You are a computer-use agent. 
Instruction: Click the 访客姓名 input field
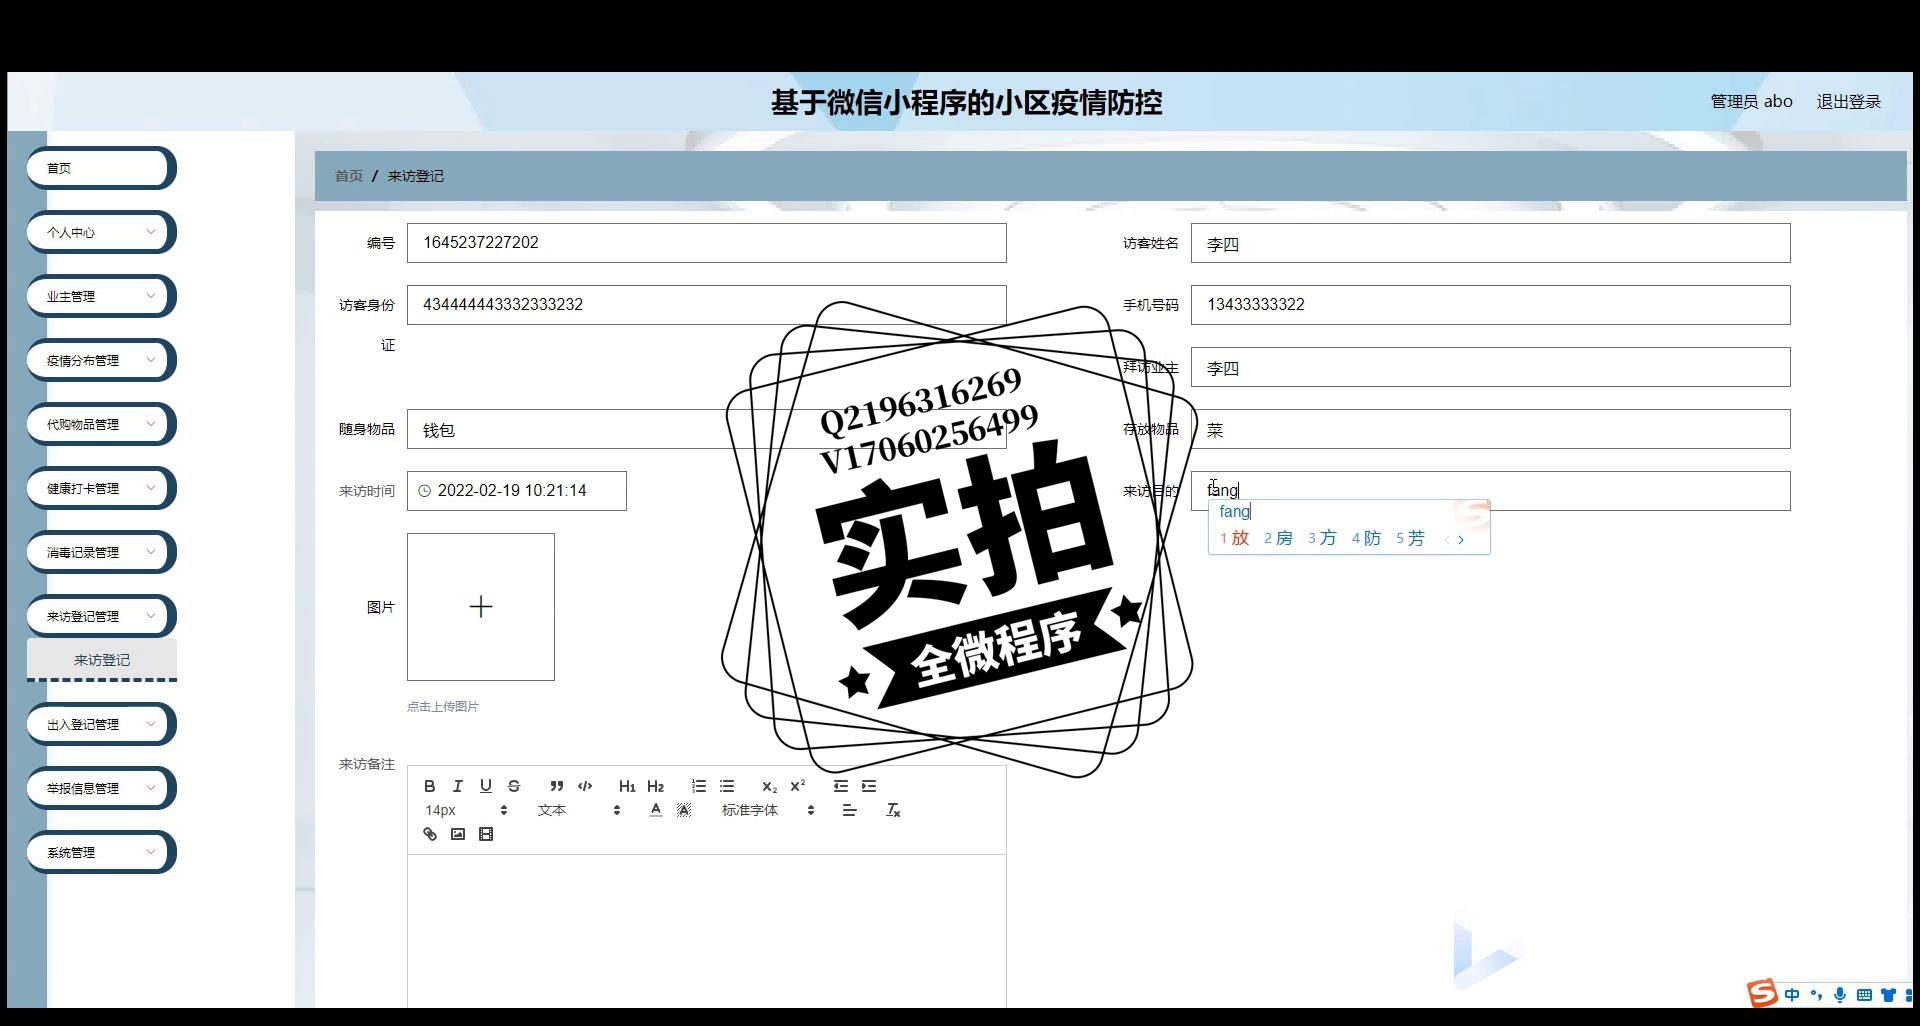point(1490,243)
